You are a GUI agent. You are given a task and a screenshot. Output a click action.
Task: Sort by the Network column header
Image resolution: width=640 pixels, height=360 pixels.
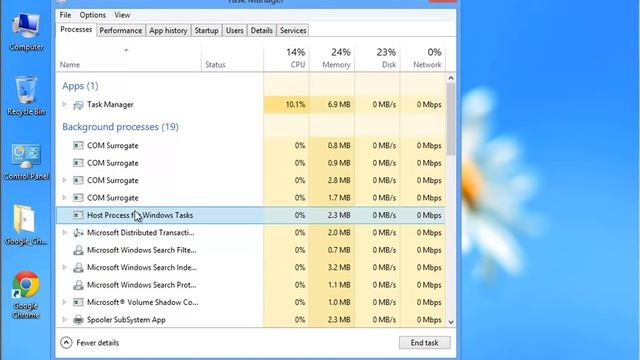[x=423, y=58]
